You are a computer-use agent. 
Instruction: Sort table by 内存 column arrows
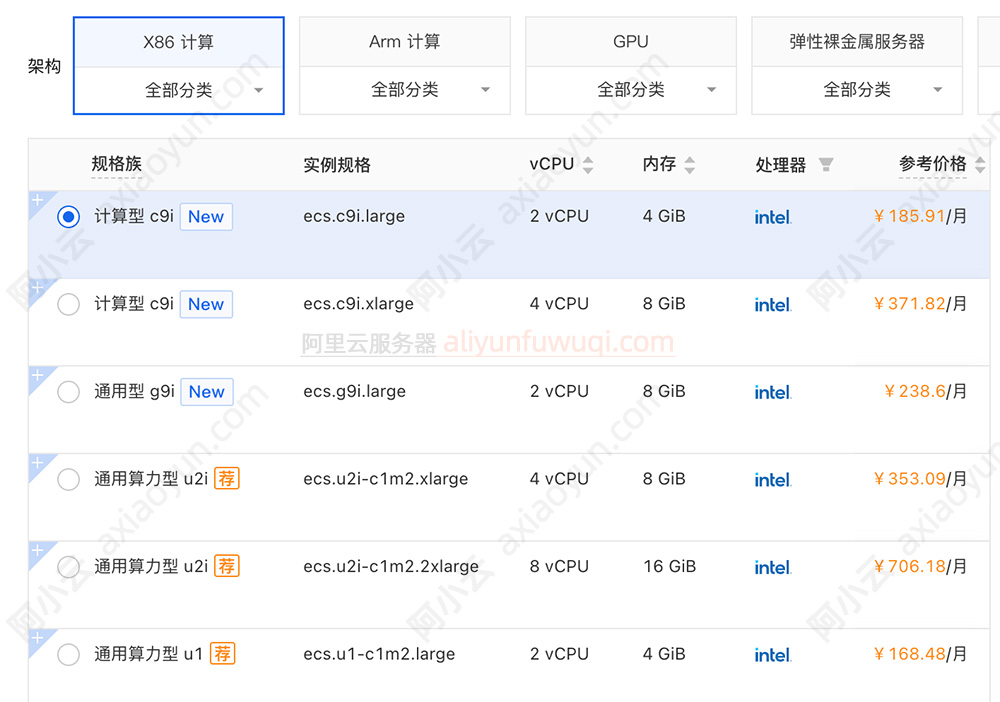pos(689,165)
